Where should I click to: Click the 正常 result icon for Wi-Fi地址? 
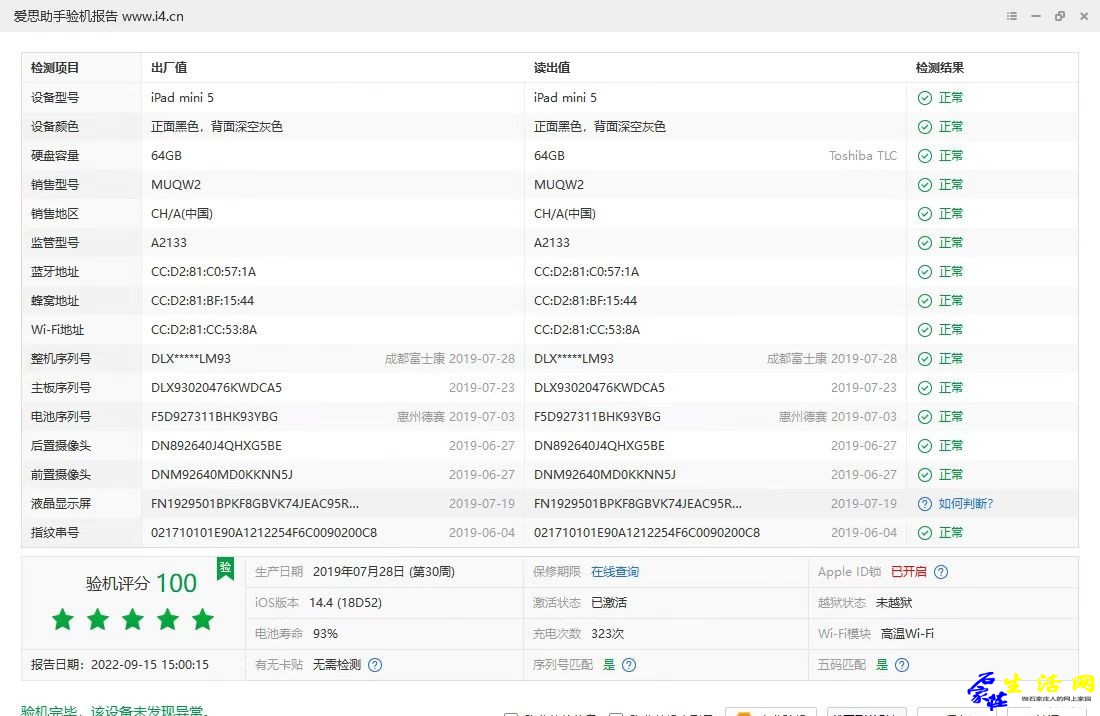925,330
